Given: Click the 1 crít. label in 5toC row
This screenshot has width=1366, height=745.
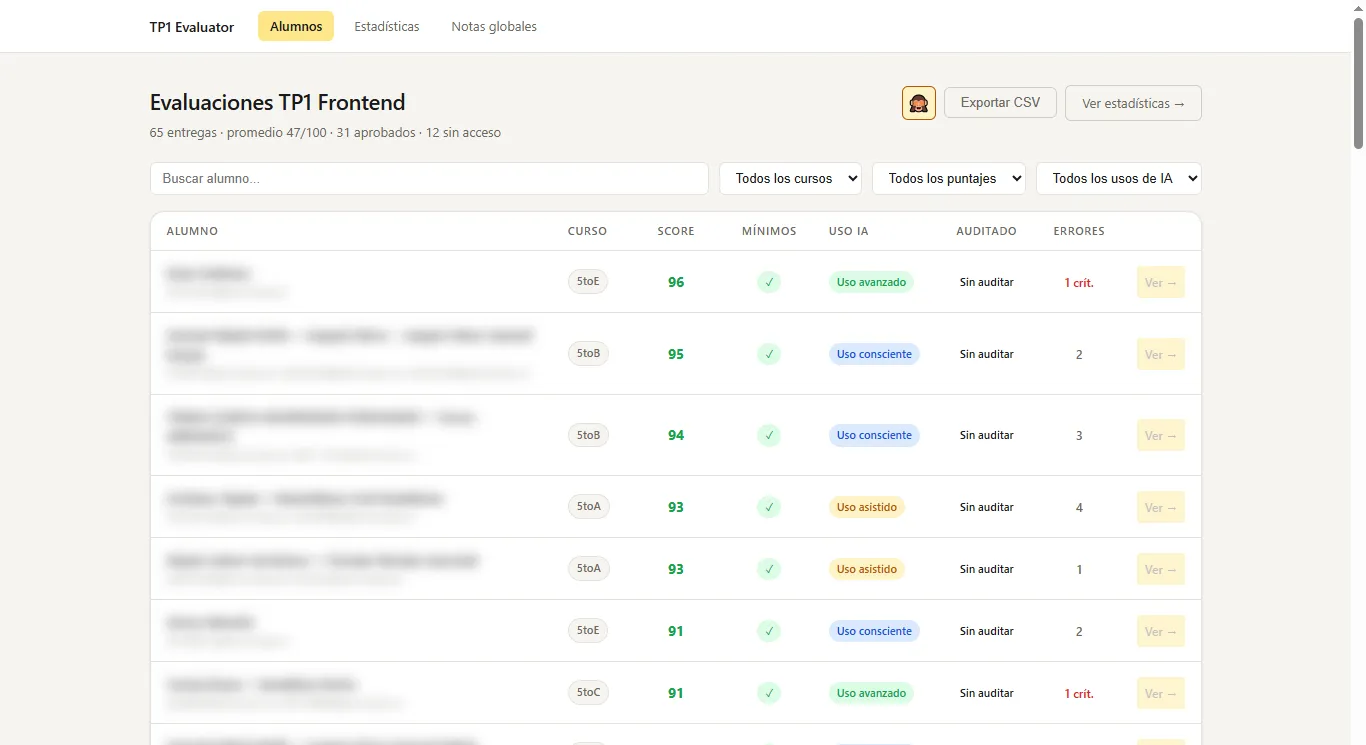Looking at the screenshot, I should click(x=1079, y=693).
